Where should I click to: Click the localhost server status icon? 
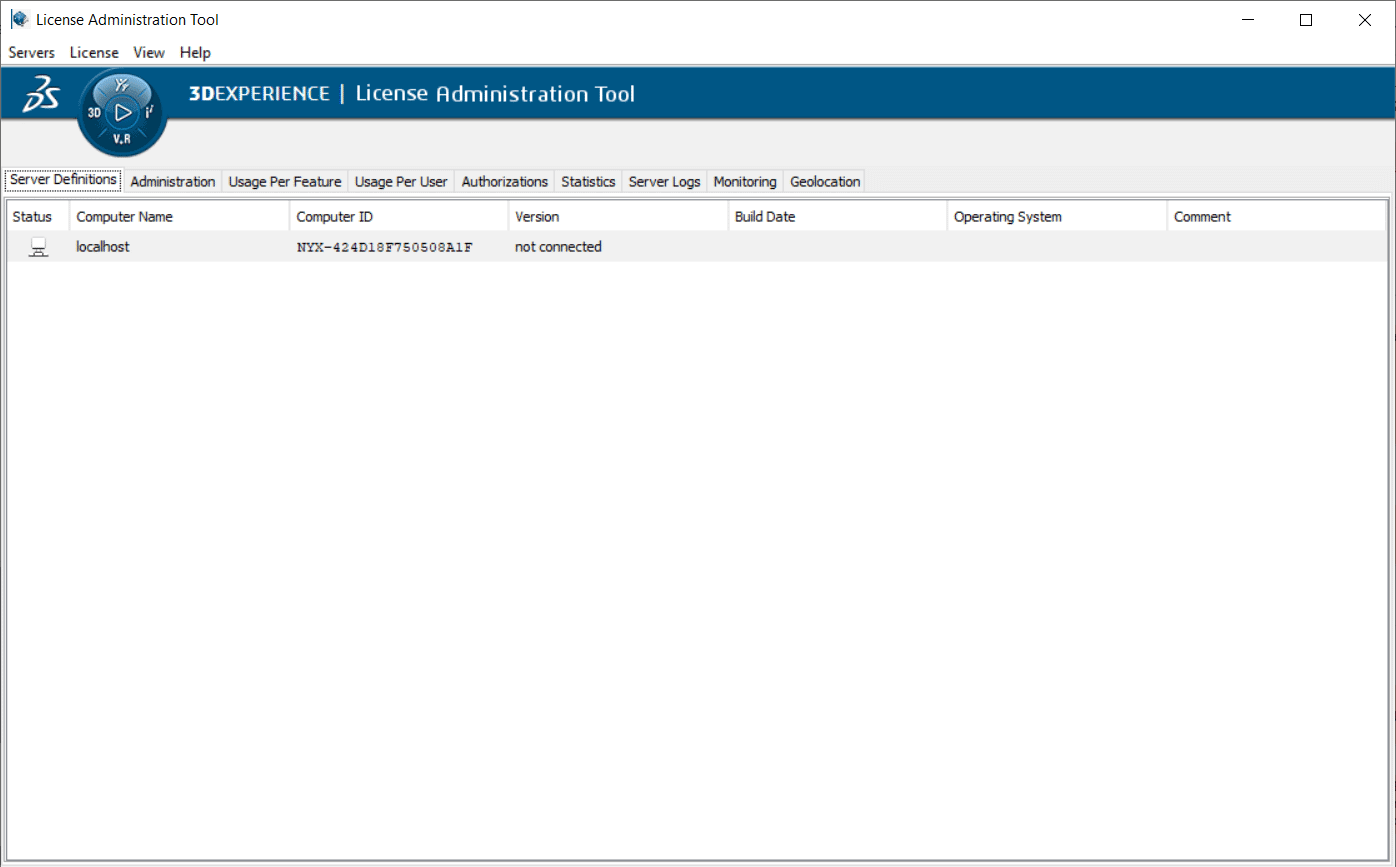[x=39, y=247]
